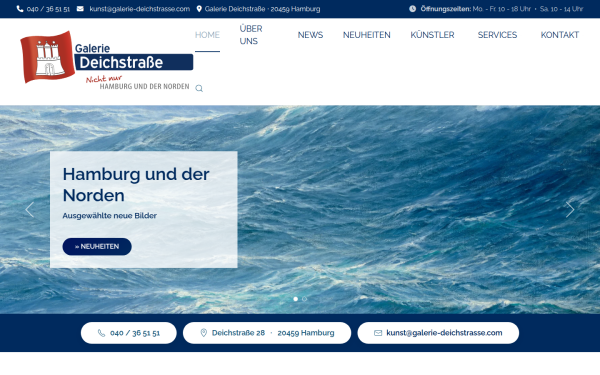Click the bottom 040 / 36 51 51 pill button
This screenshot has height=375, width=600.
tap(129, 333)
